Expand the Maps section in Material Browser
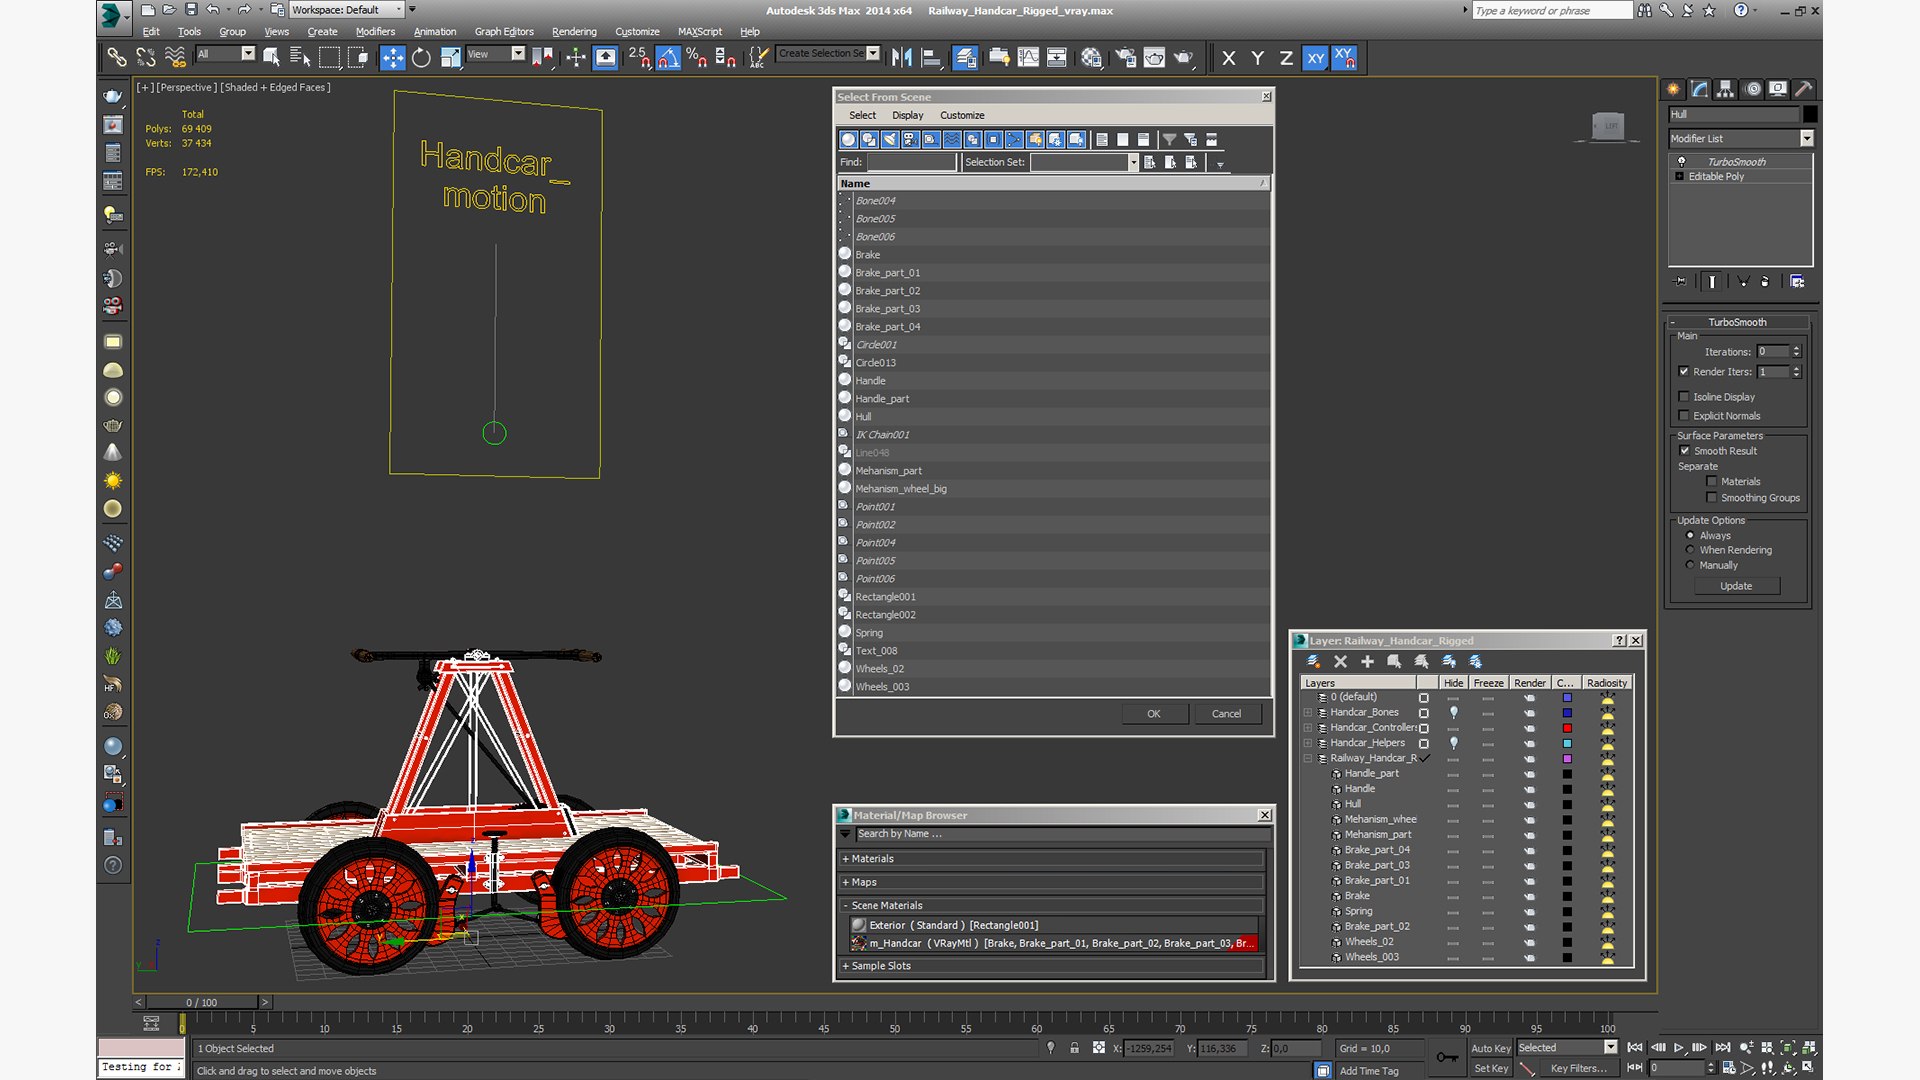 (1052, 882)
